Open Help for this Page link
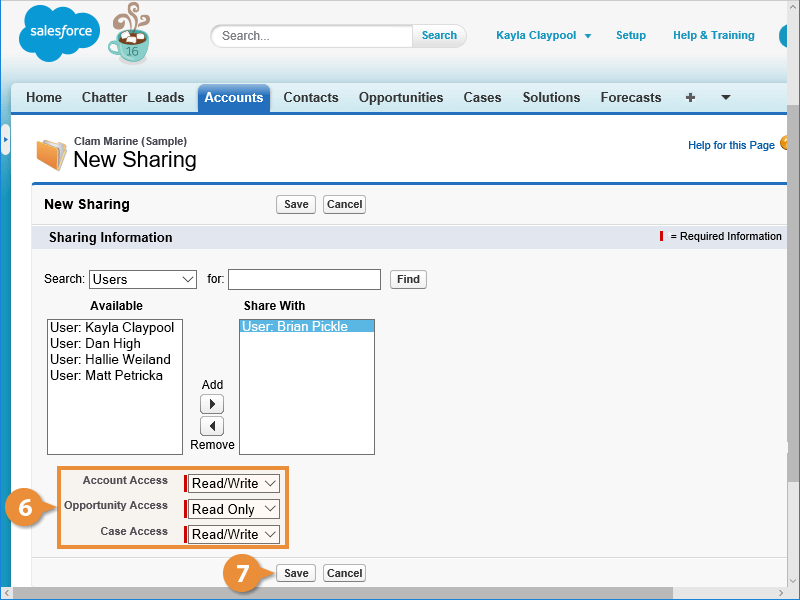The image size is (800, 600). (x=731, y=145)
